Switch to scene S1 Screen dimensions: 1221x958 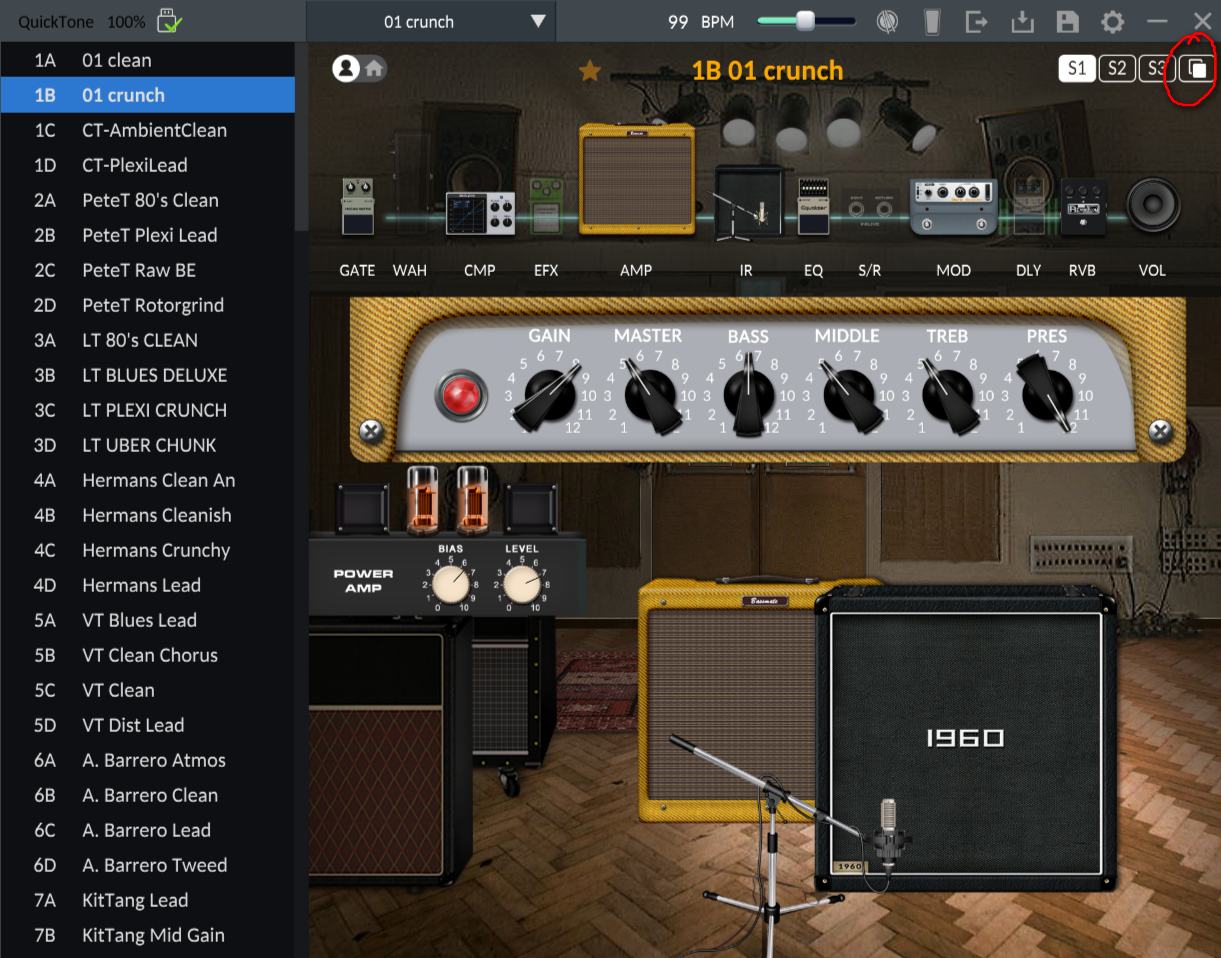click(x=1076, y=68)
